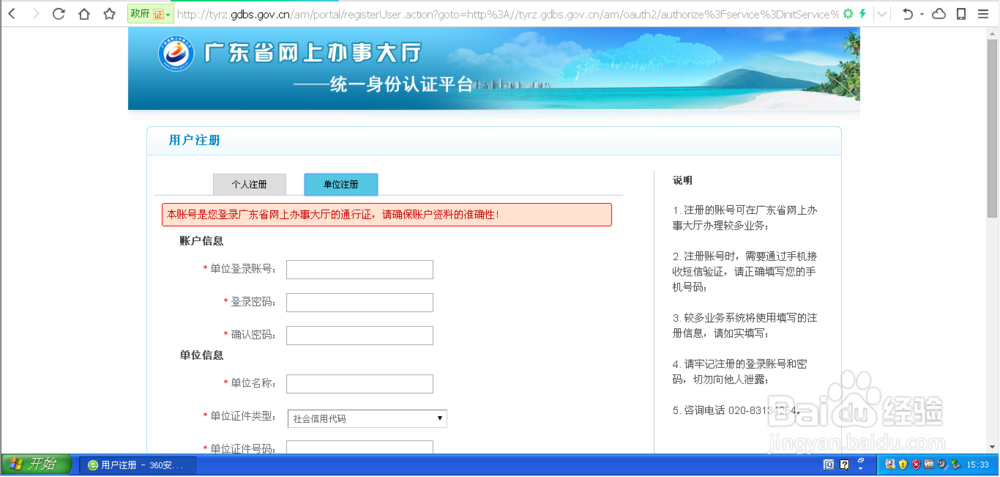Image resolution: width=1000 pixels, height=477 pixels.
Task: Click the red warning notice about 通行证
Action: [386, 215]
